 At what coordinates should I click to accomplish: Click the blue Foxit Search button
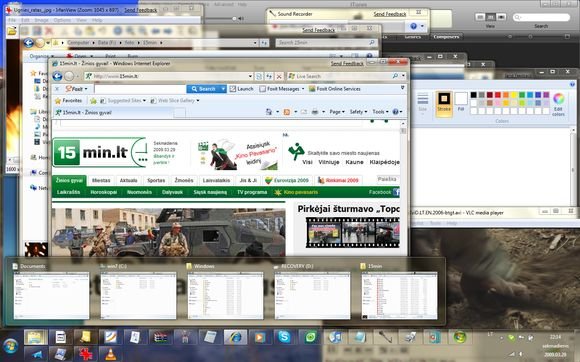(203, 89)
